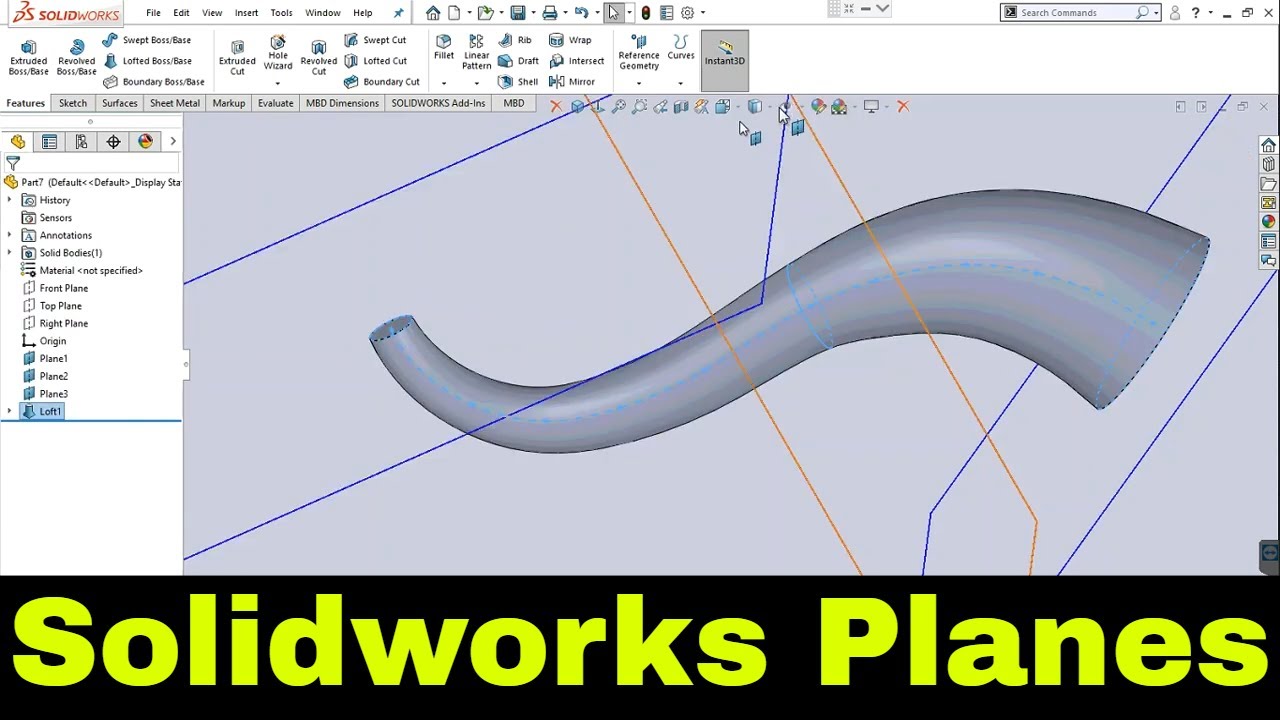Image resolution: width=1280 pixels, height=720 pixels.
Task: Click the Save disk icon
Action: pos(517,13)
